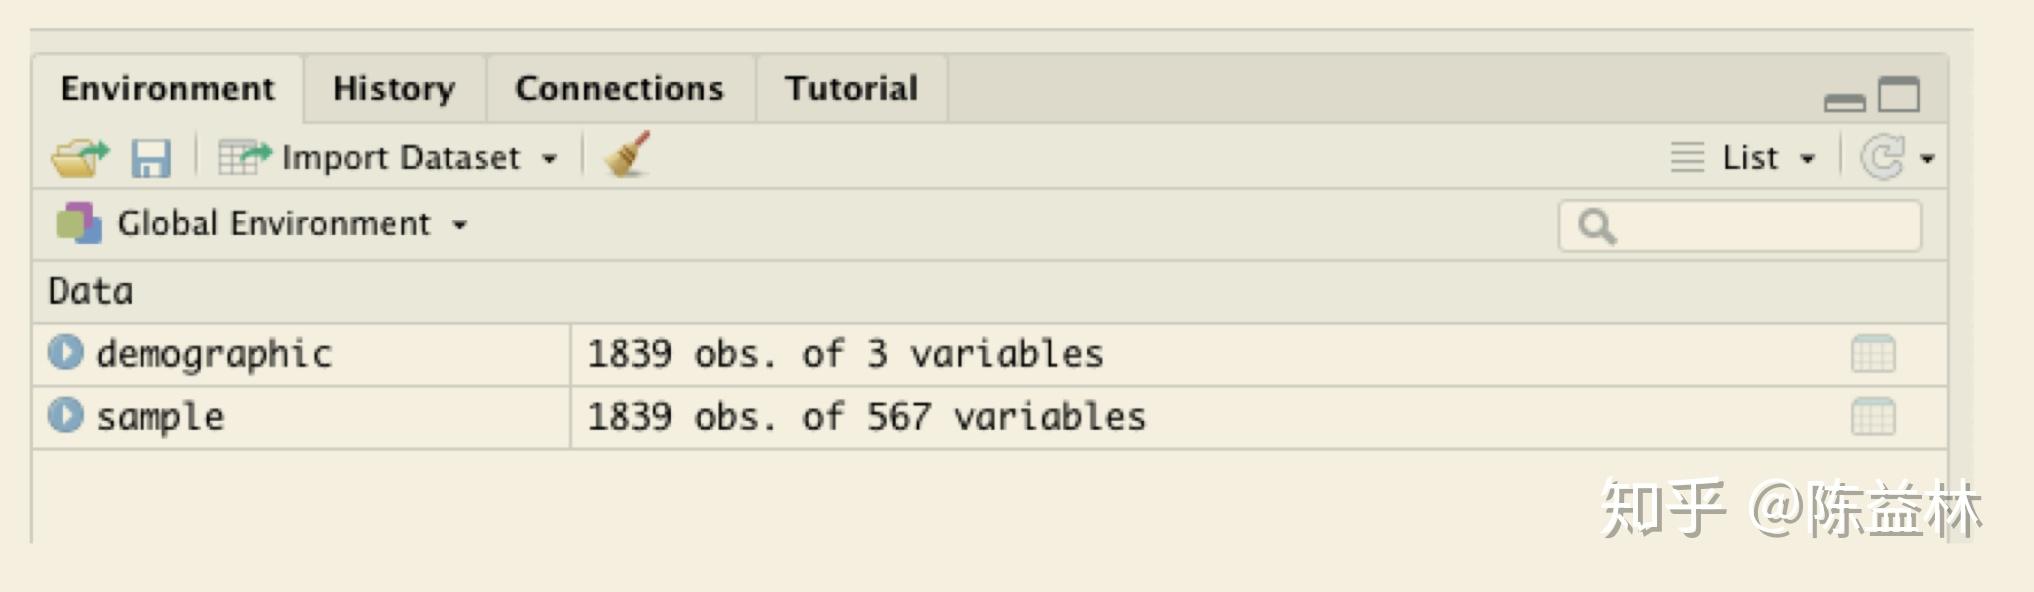Maximize the Environment pane
This screenshot has height=592, width=2034.
tap(1899, 95)
